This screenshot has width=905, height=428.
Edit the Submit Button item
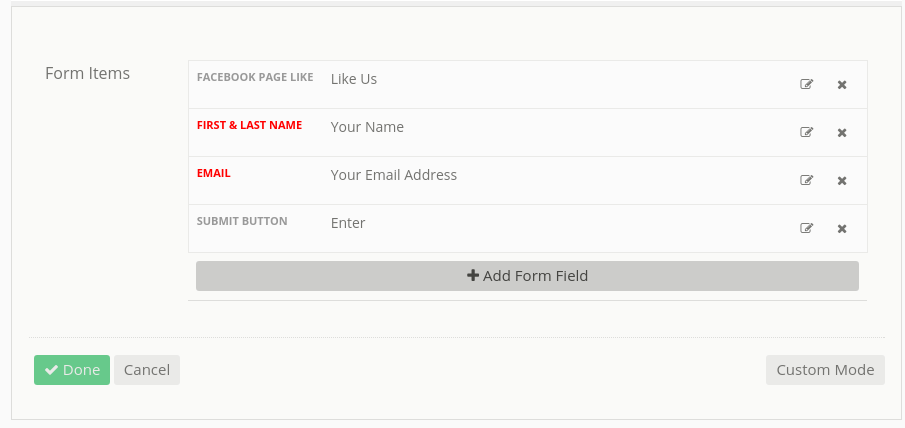pyautogui.click(x=806, y=228)
